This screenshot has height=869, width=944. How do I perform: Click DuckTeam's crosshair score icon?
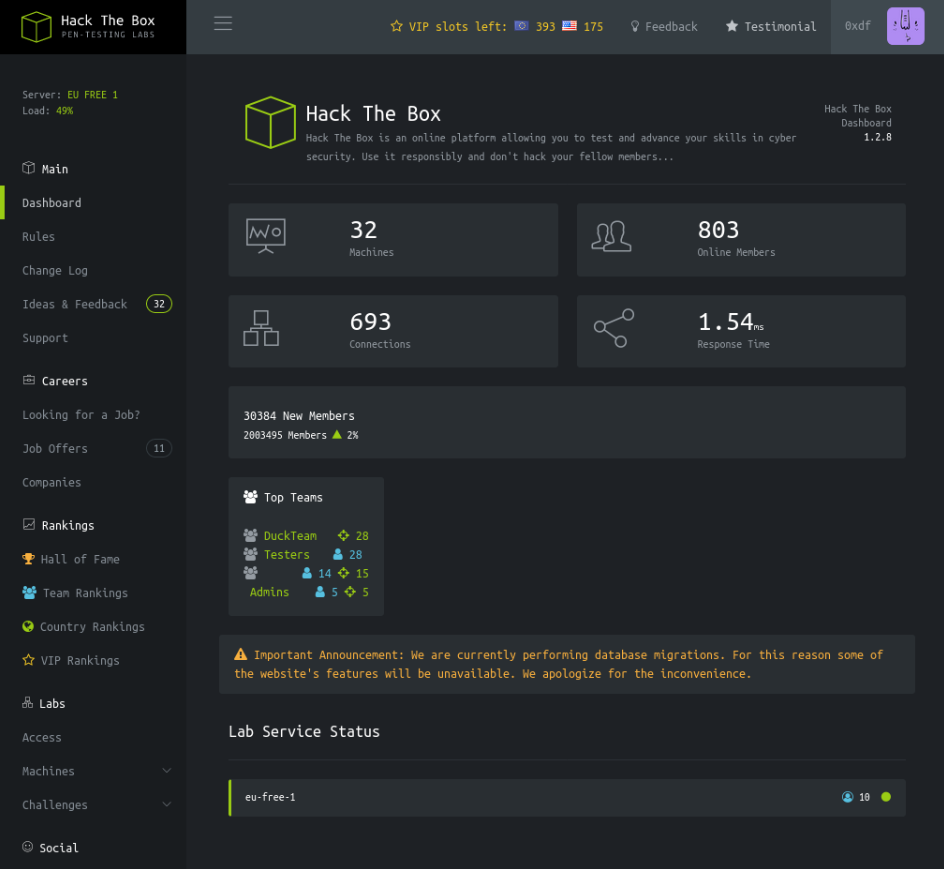343,535
